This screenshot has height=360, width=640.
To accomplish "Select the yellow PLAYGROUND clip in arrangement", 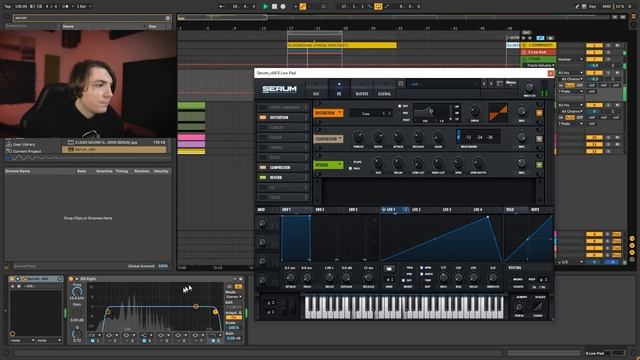I will point(342,45).
